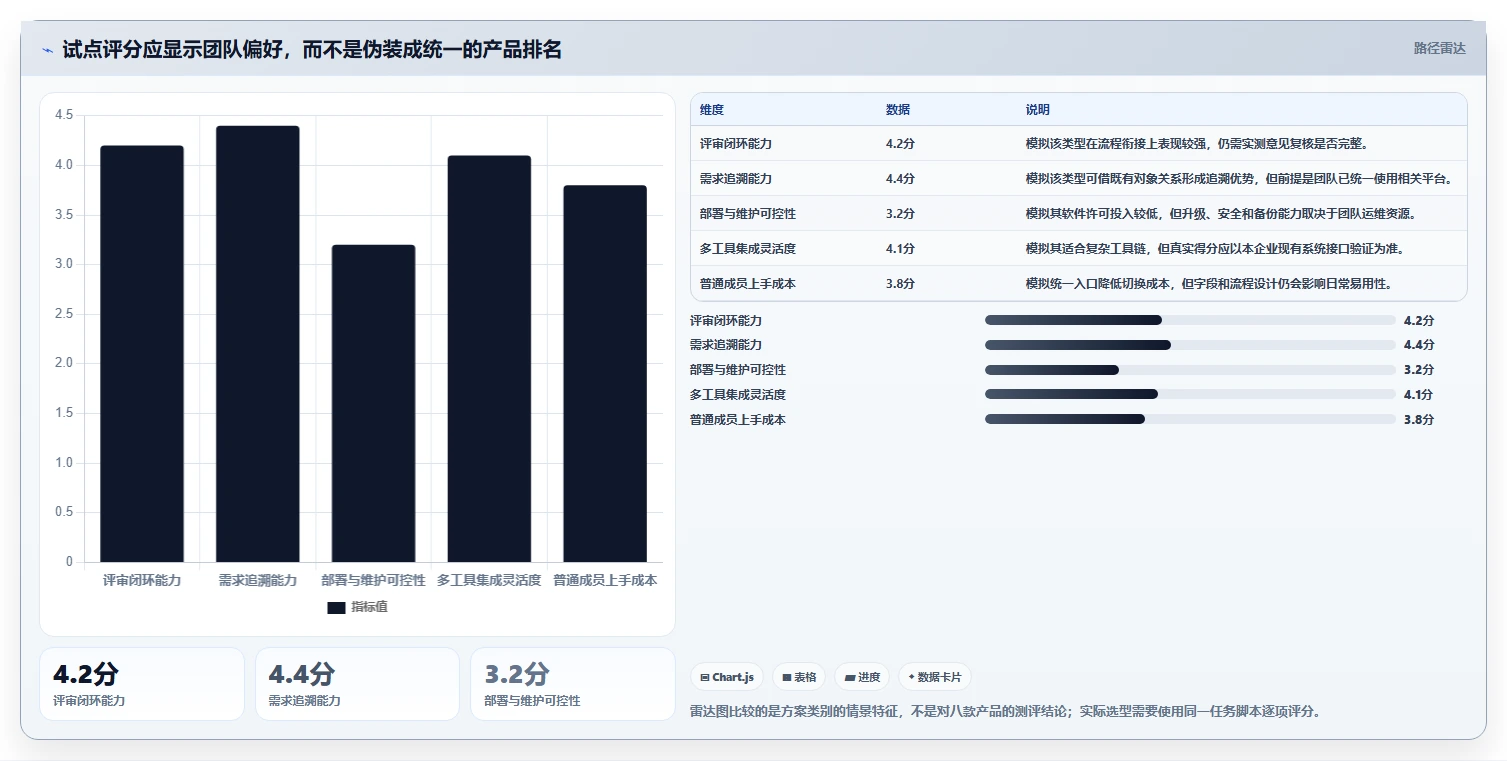Screen dimensions: 1507x761
Task: Click the 部署与维护可控性 bar in the chart
Action: 373,403
